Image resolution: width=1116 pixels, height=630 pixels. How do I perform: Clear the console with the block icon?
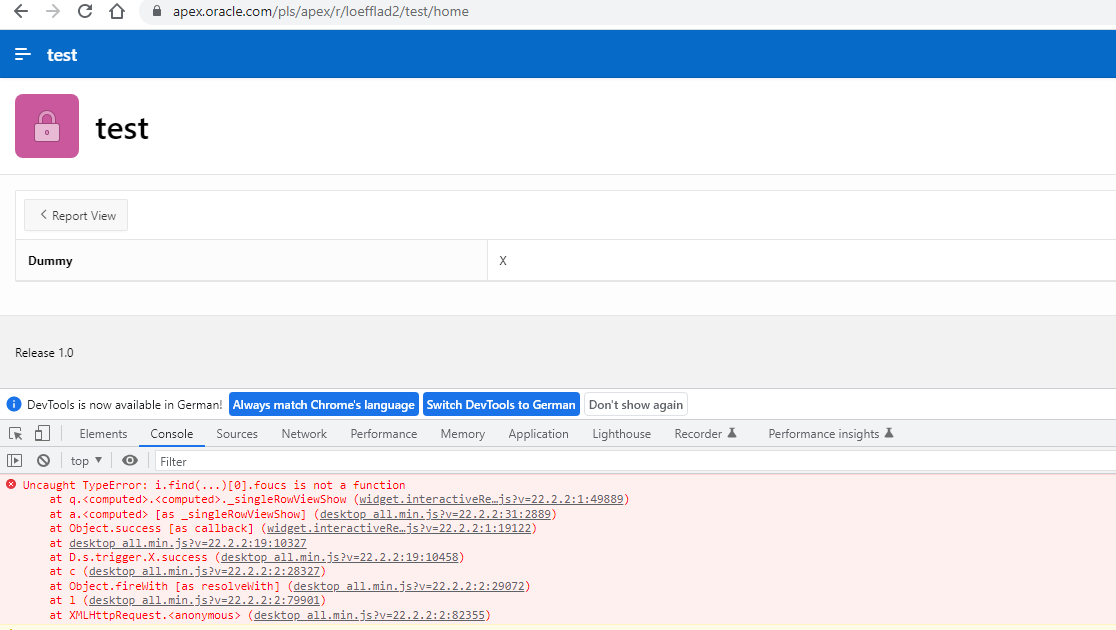click(43, 461)
